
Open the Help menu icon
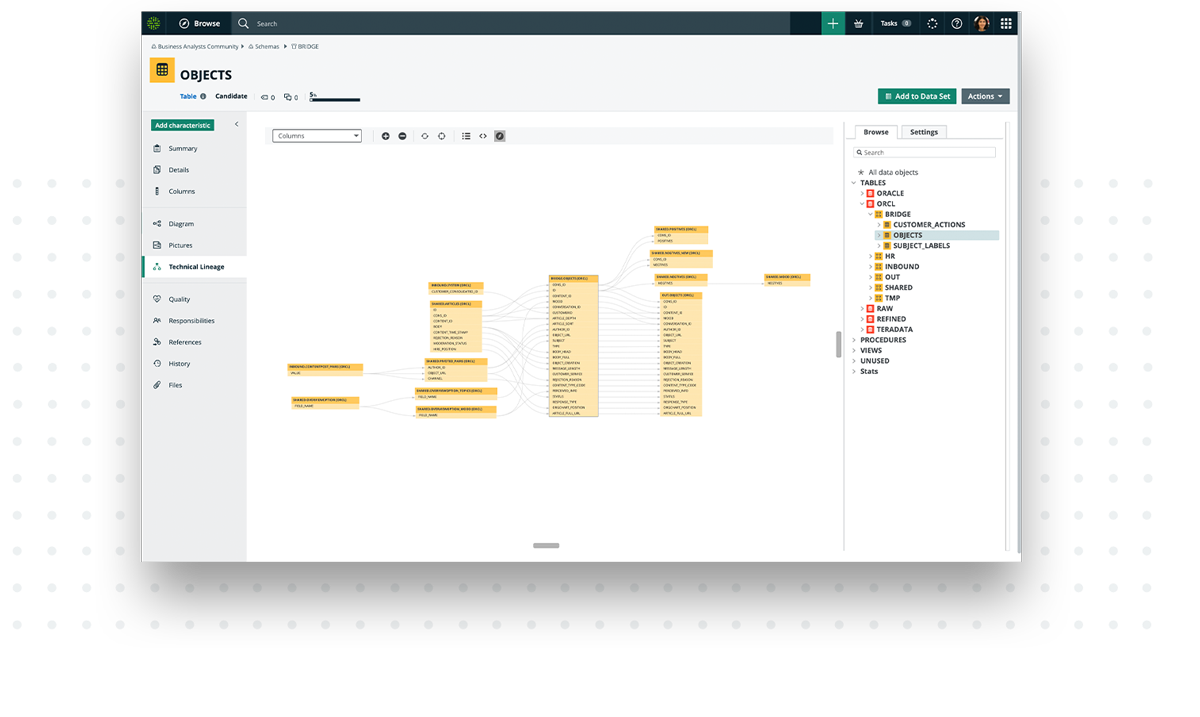pos(955,22)
